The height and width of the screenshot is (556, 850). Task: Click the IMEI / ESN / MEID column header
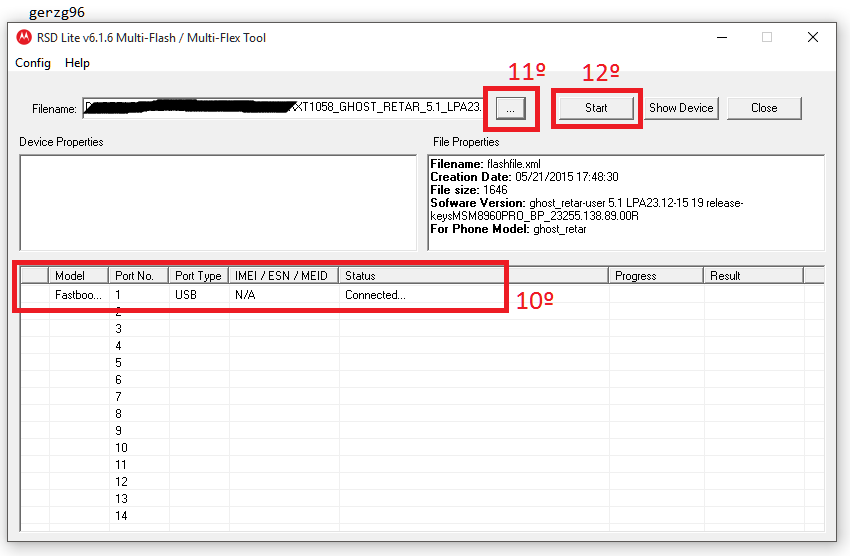pos(283,276)
